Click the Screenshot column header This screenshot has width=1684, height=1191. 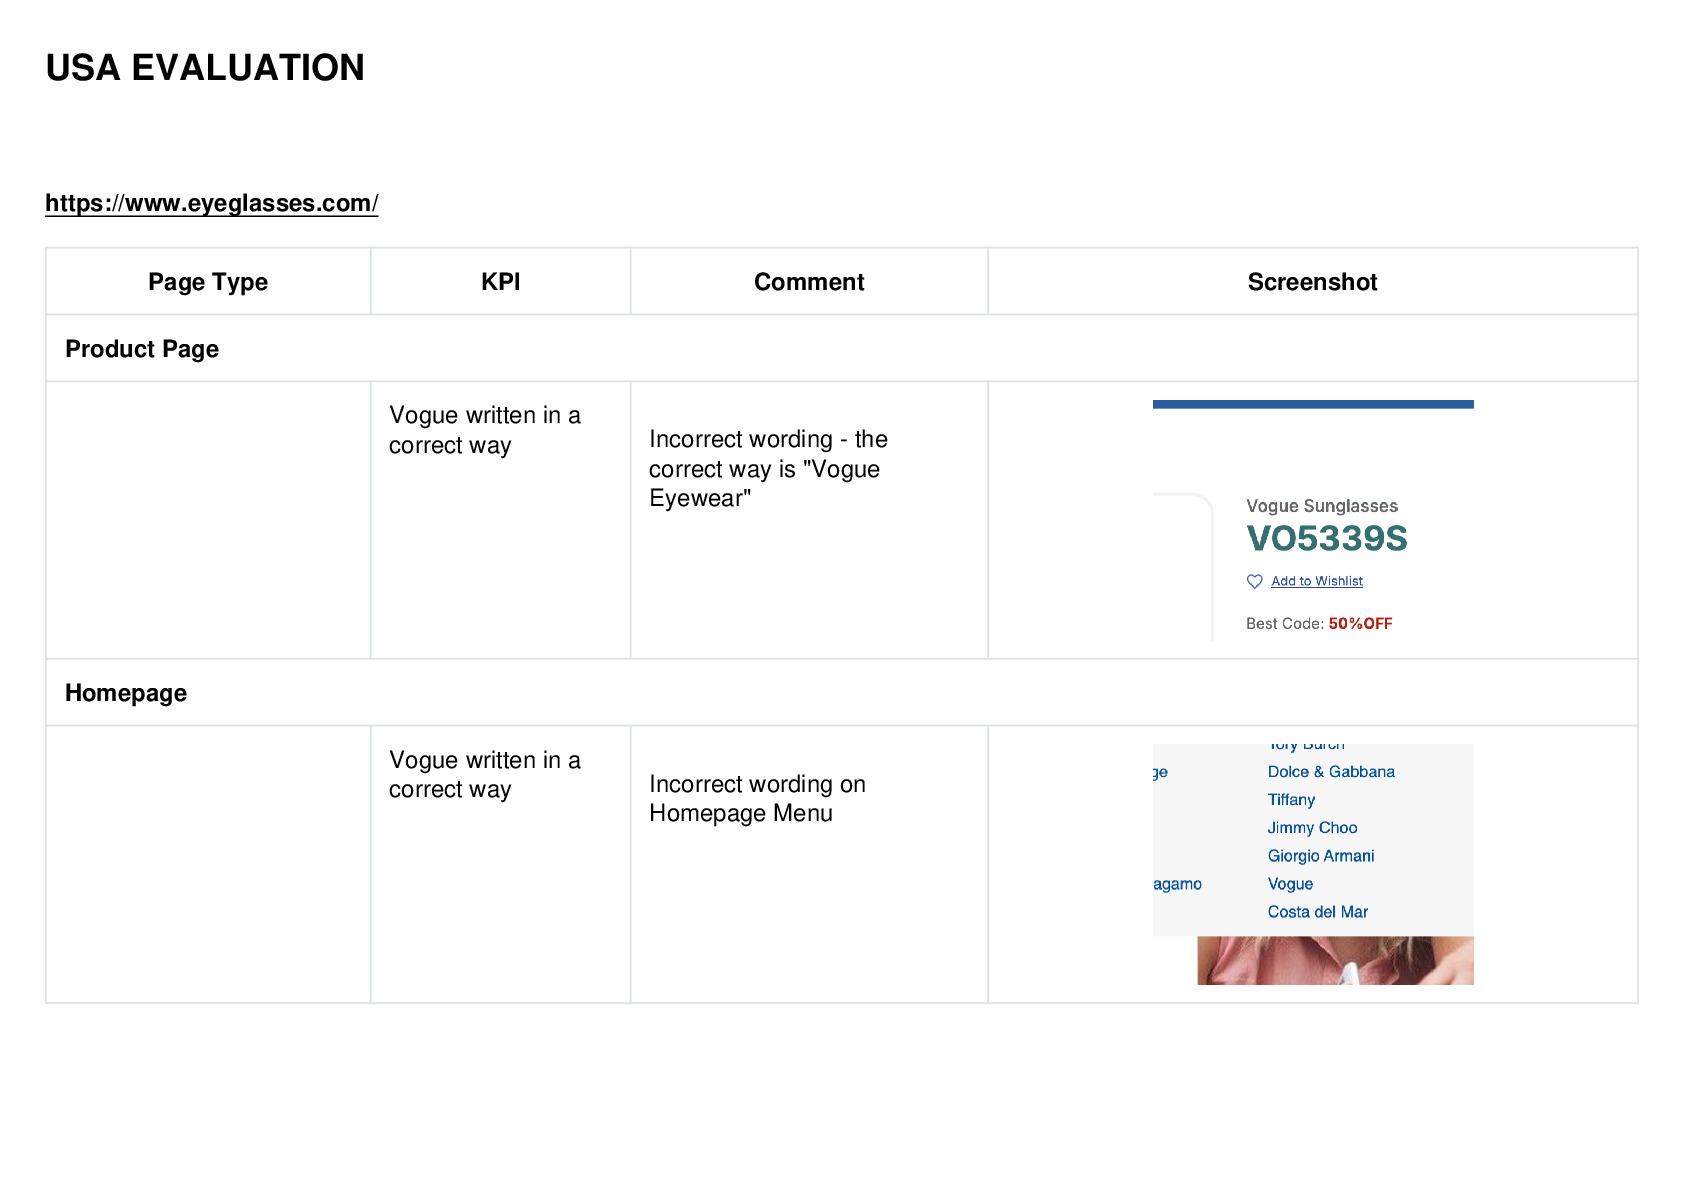[1313, 282]
